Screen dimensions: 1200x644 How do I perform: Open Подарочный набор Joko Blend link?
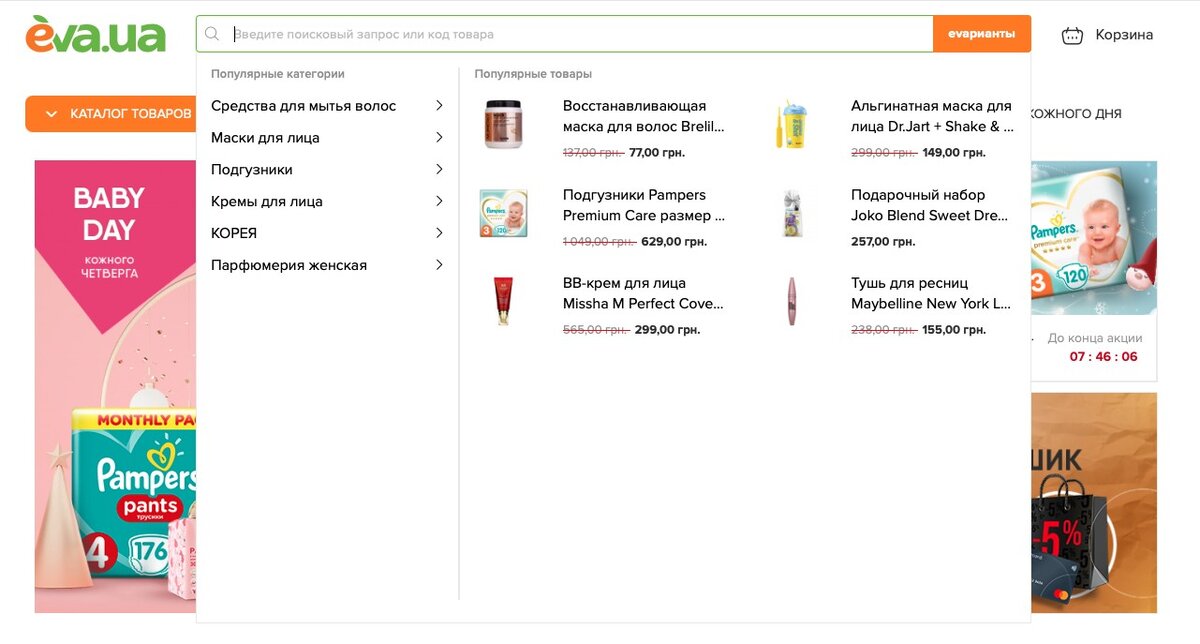click(930, 205)
